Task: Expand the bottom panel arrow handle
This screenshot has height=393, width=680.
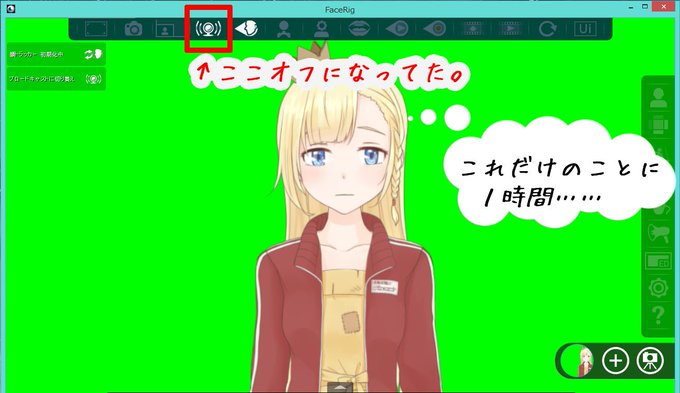Action: tap(341, 387)
